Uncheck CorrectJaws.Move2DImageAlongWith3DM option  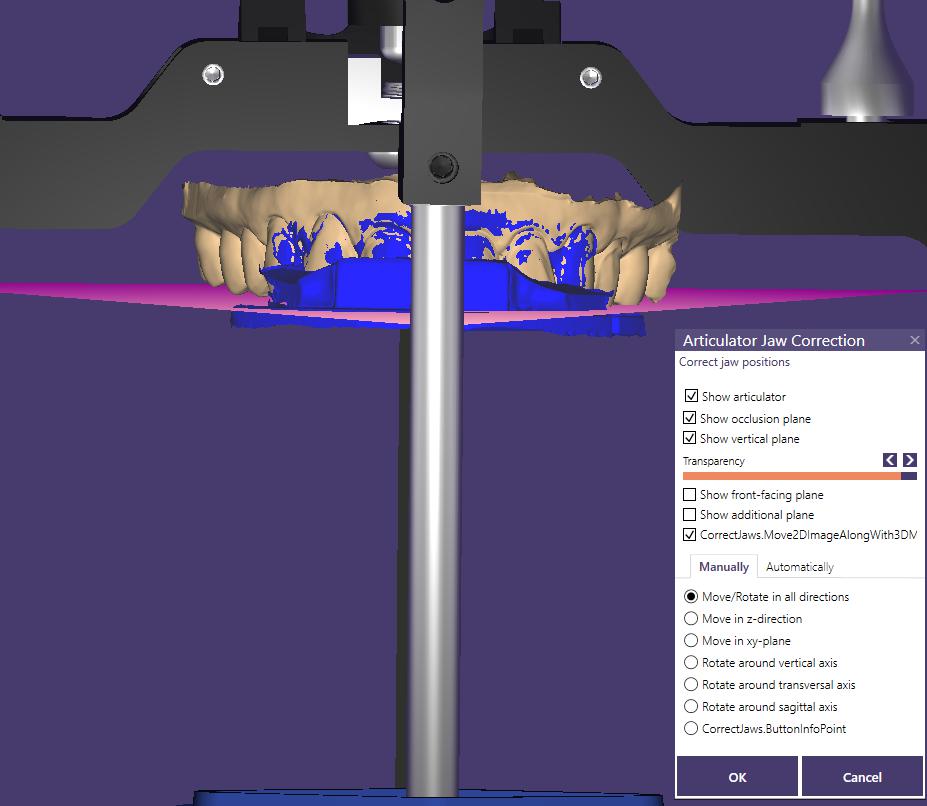pos(690,534)
